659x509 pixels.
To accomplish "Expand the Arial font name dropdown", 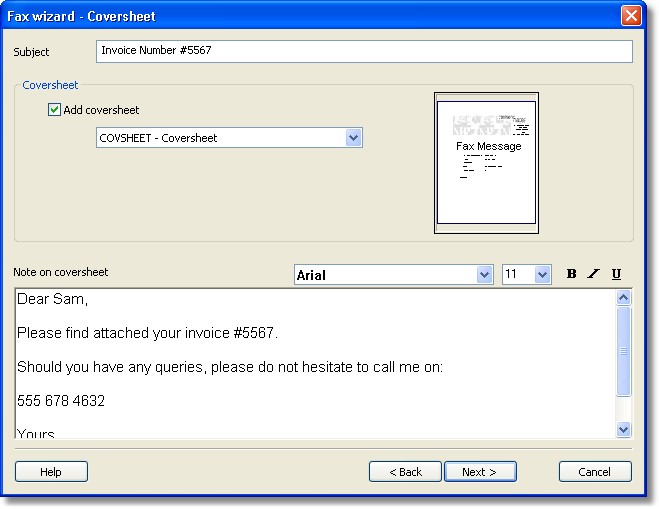I will (x=485, y=274).
